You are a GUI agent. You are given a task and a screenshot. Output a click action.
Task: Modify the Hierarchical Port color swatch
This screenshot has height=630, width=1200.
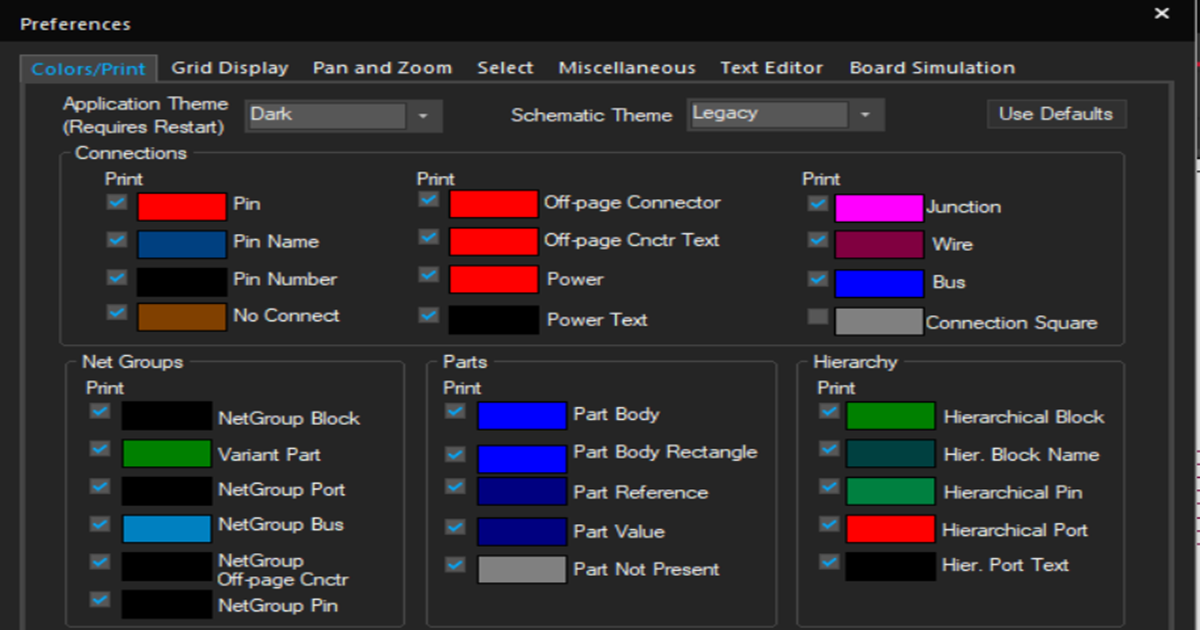889,529
